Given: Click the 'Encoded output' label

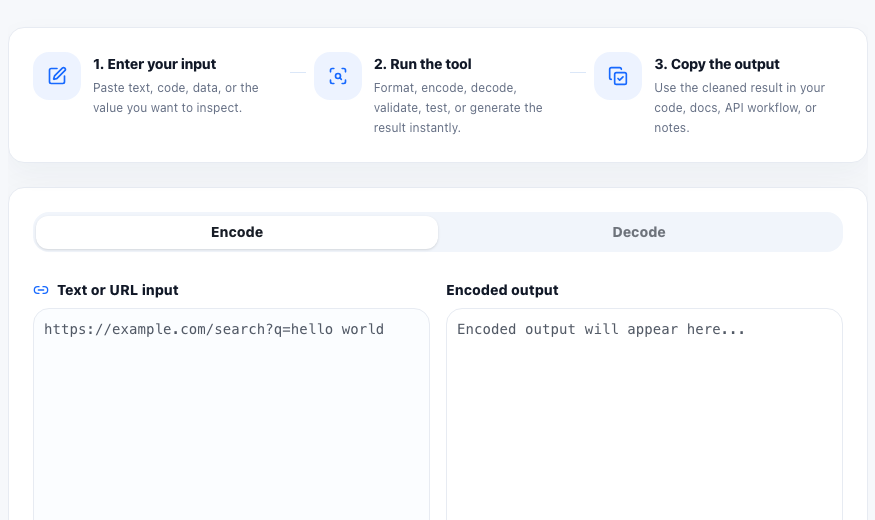Looking at the screenshot, I should coord(502,290).
